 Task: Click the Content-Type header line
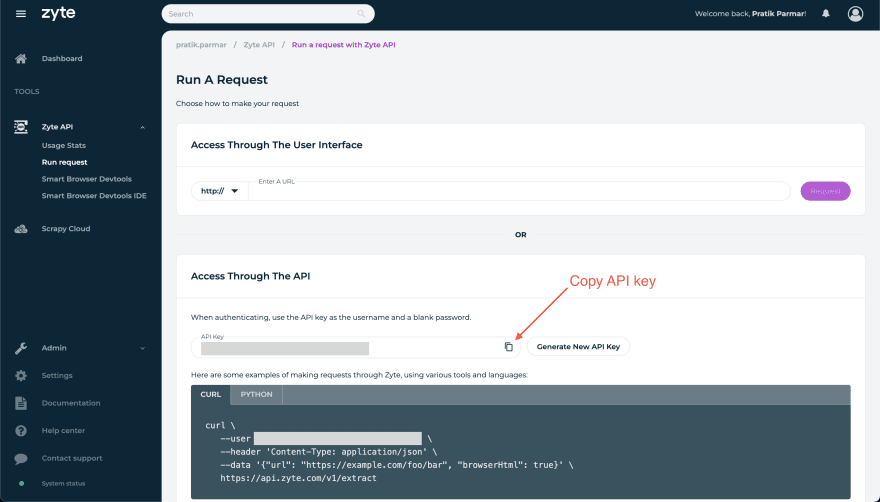[x=328, y=452]
